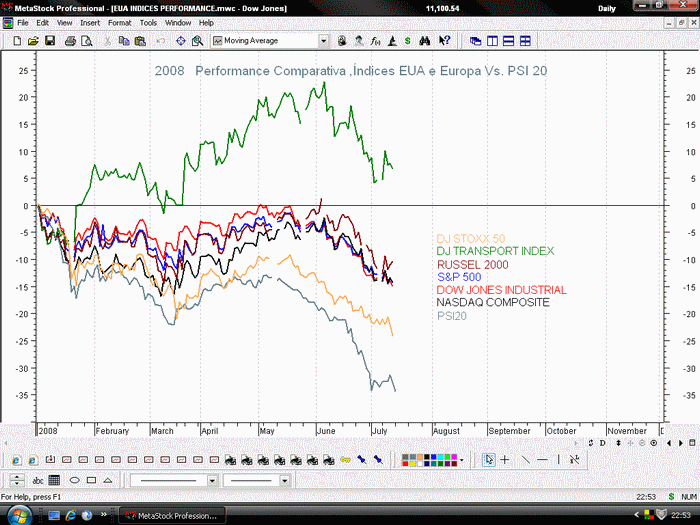Click the NASDAQ COMPOSITE legend label
Screen dimensions: 700x525
point(493,303)
